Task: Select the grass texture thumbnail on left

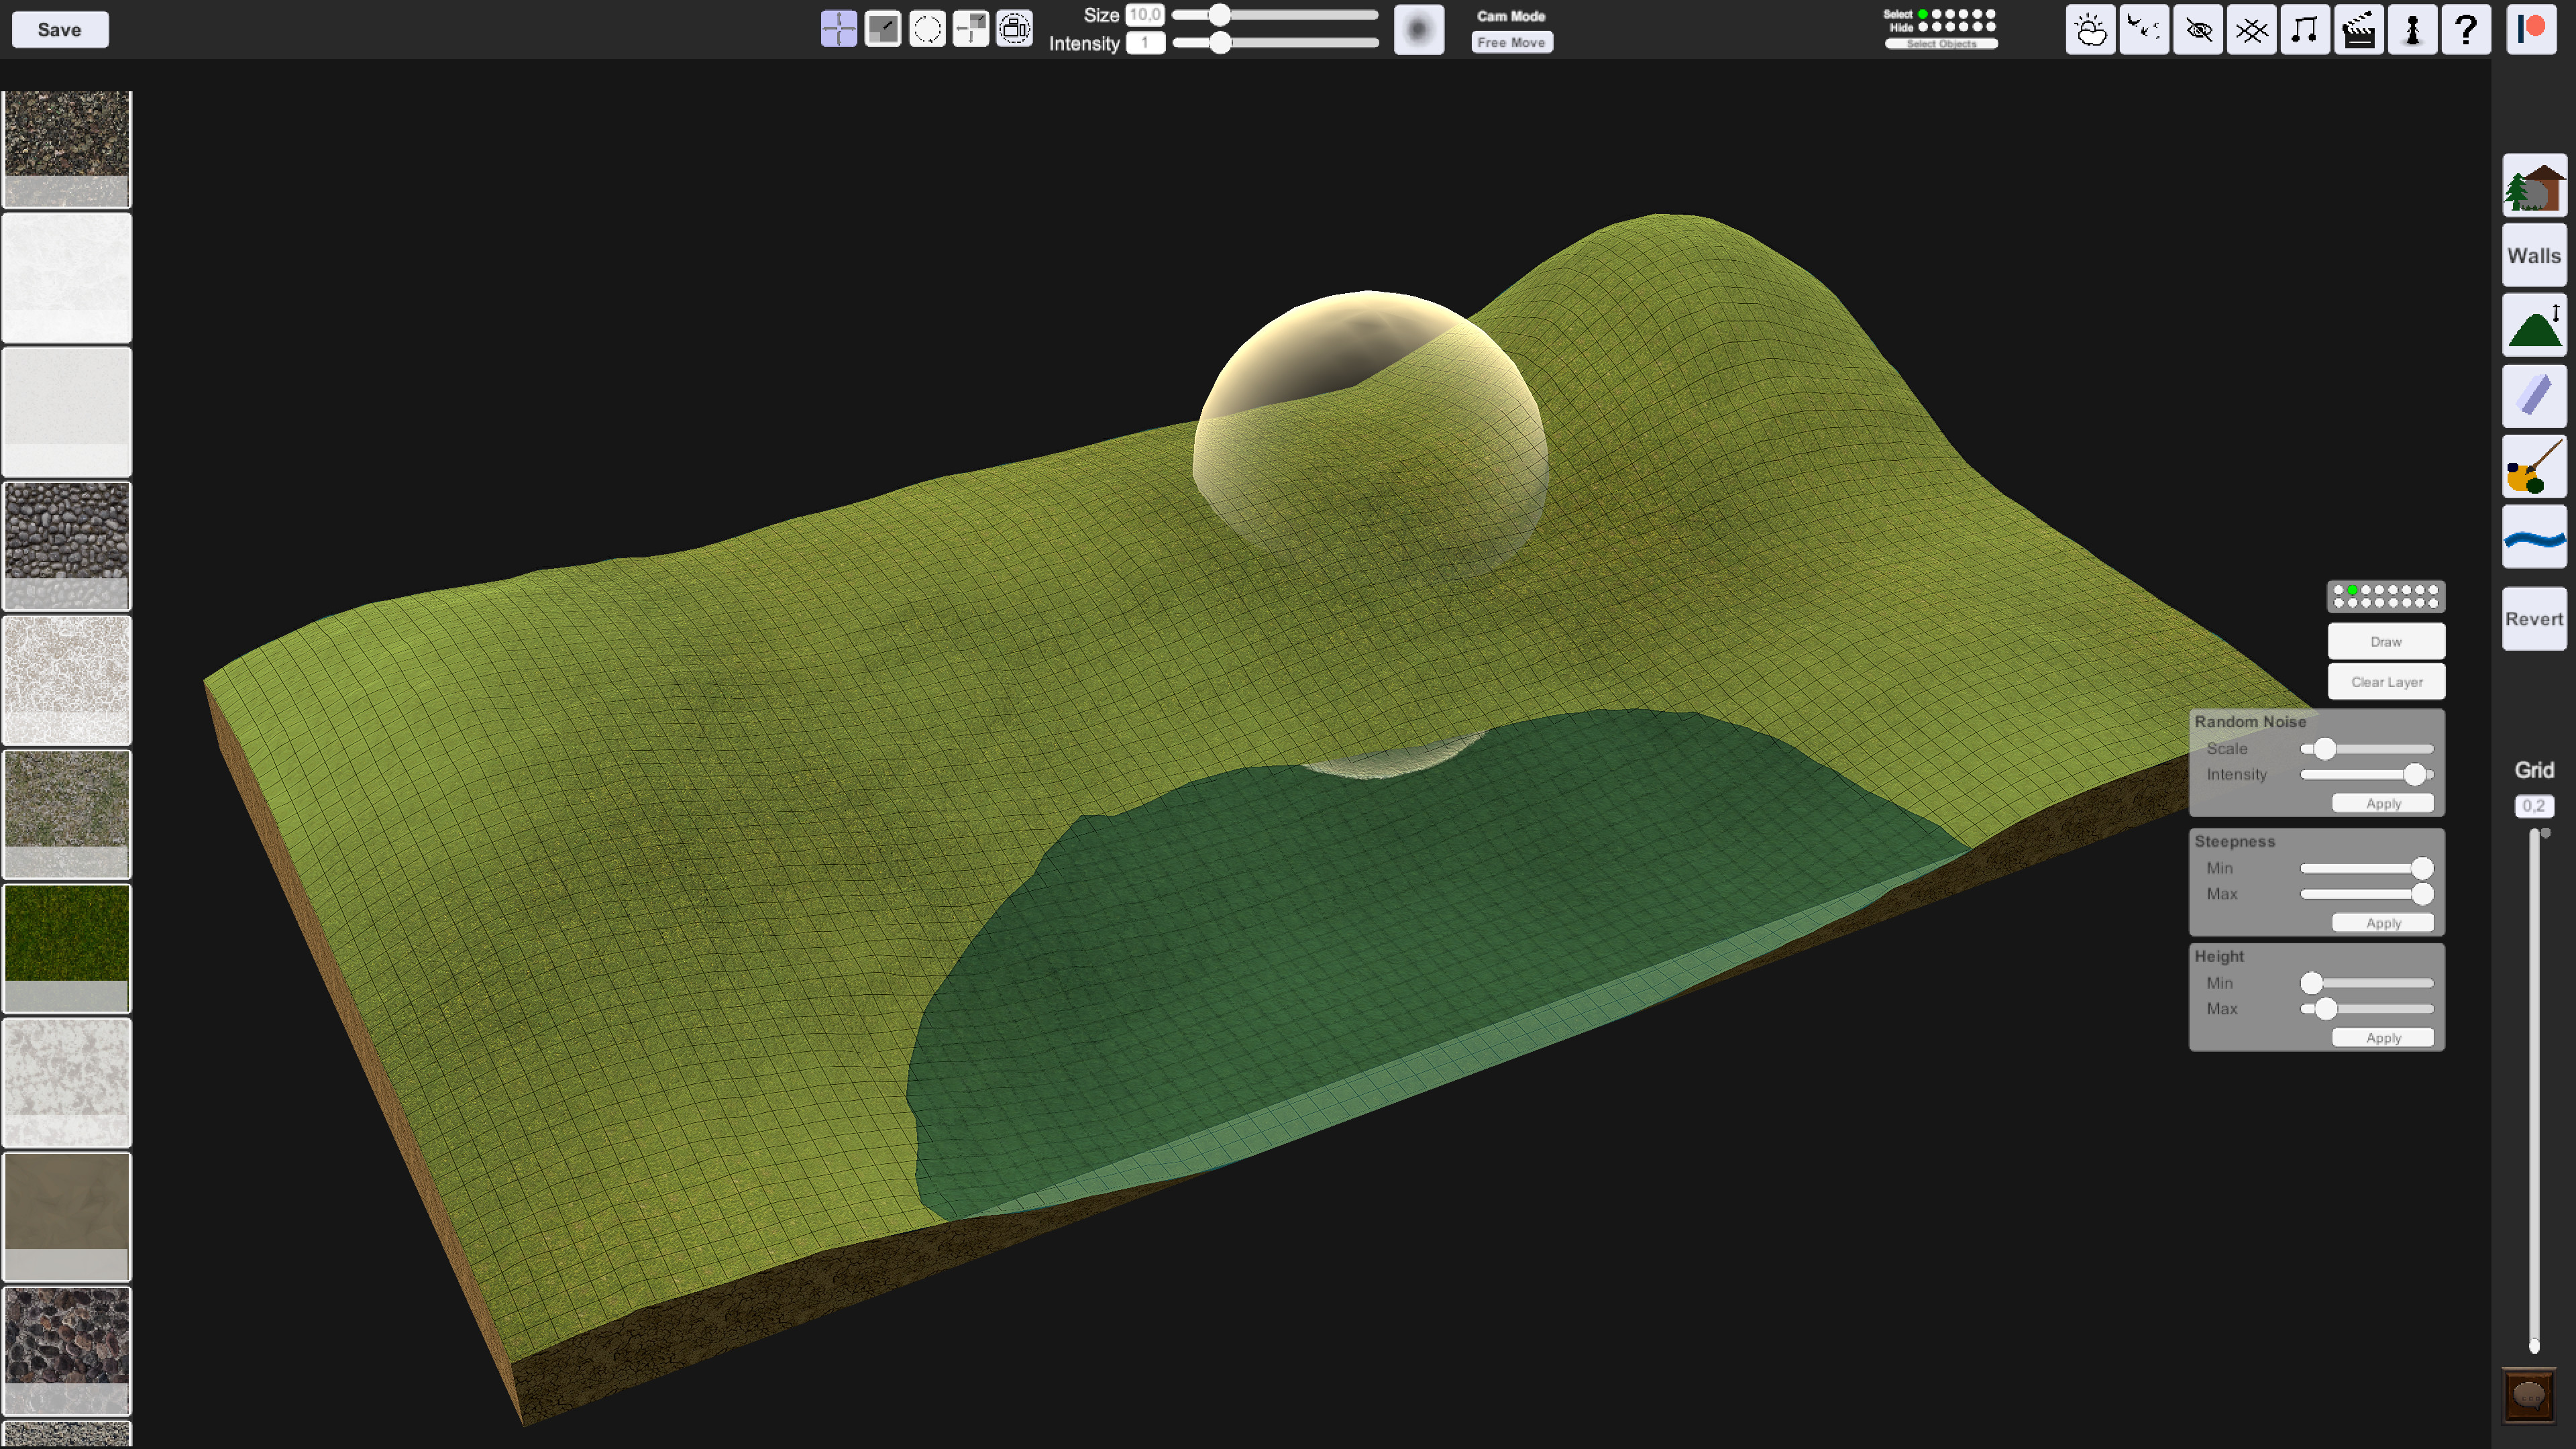Action: [66, 940]
